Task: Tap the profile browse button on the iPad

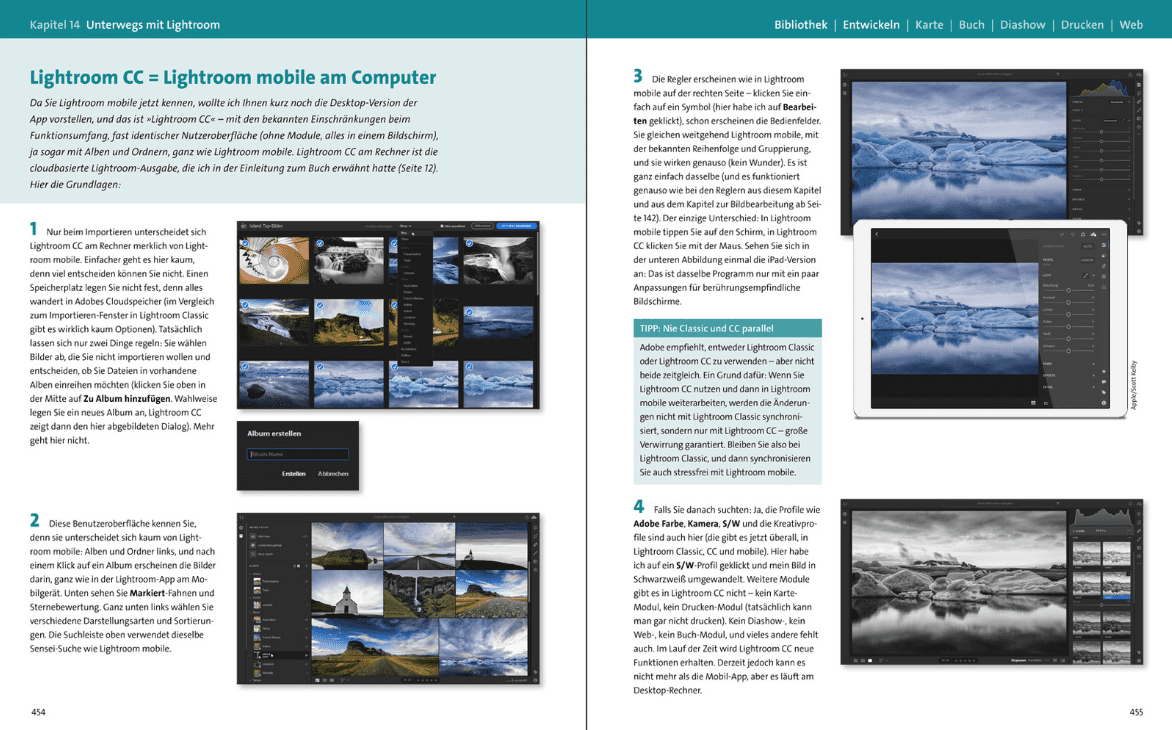Action: tap(1087, 260)
